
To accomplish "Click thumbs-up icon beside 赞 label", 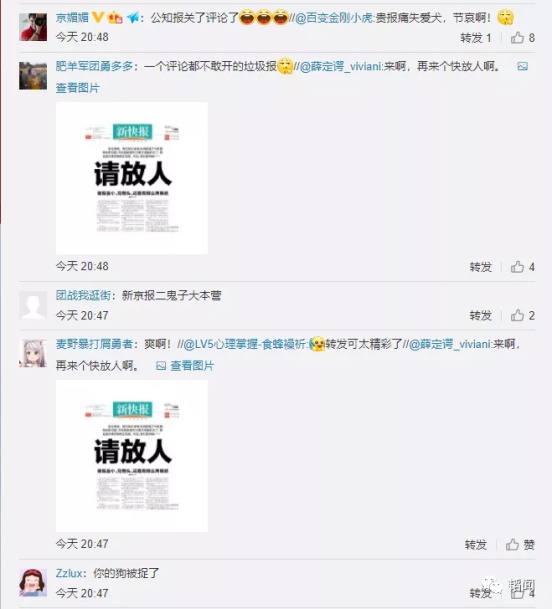I will click(512, 545).
